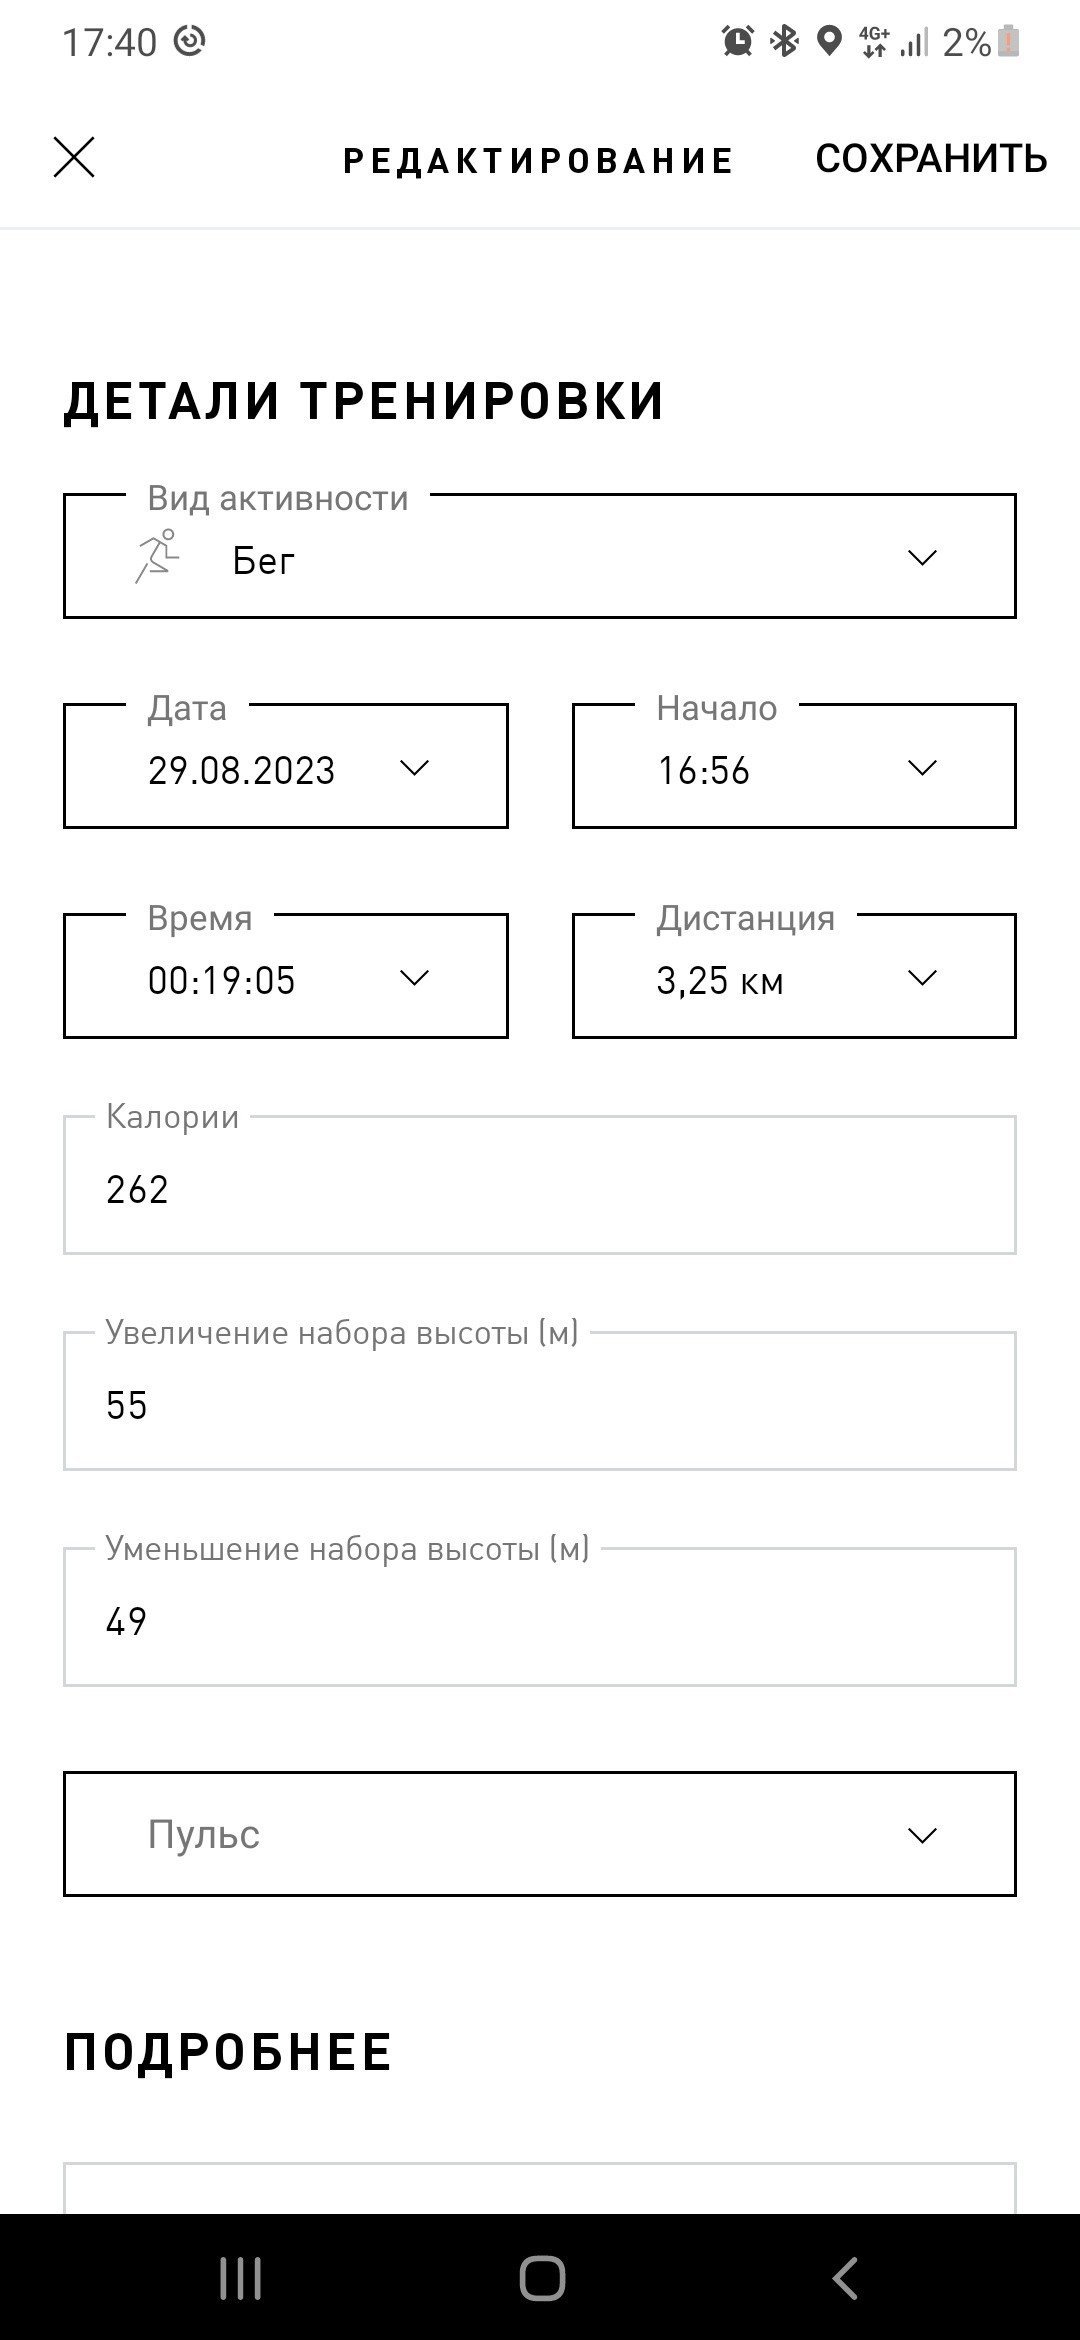The image size is (1080, 2340).
Task: Open the Время duration picker 00:19:05
Action: coord(286,976)
